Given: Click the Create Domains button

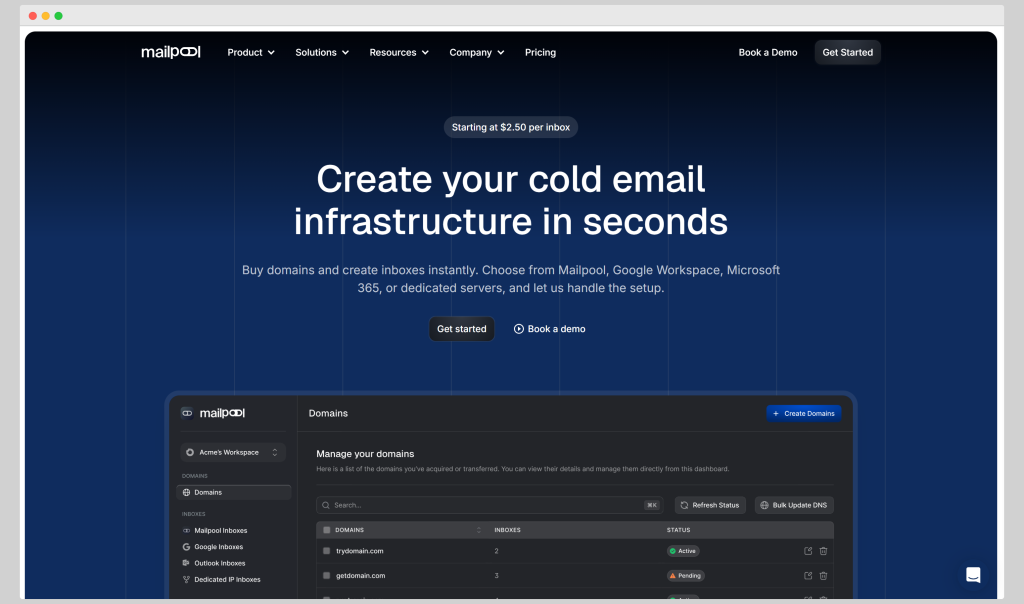Looking at the screenshot, I should tap(803, 413).
